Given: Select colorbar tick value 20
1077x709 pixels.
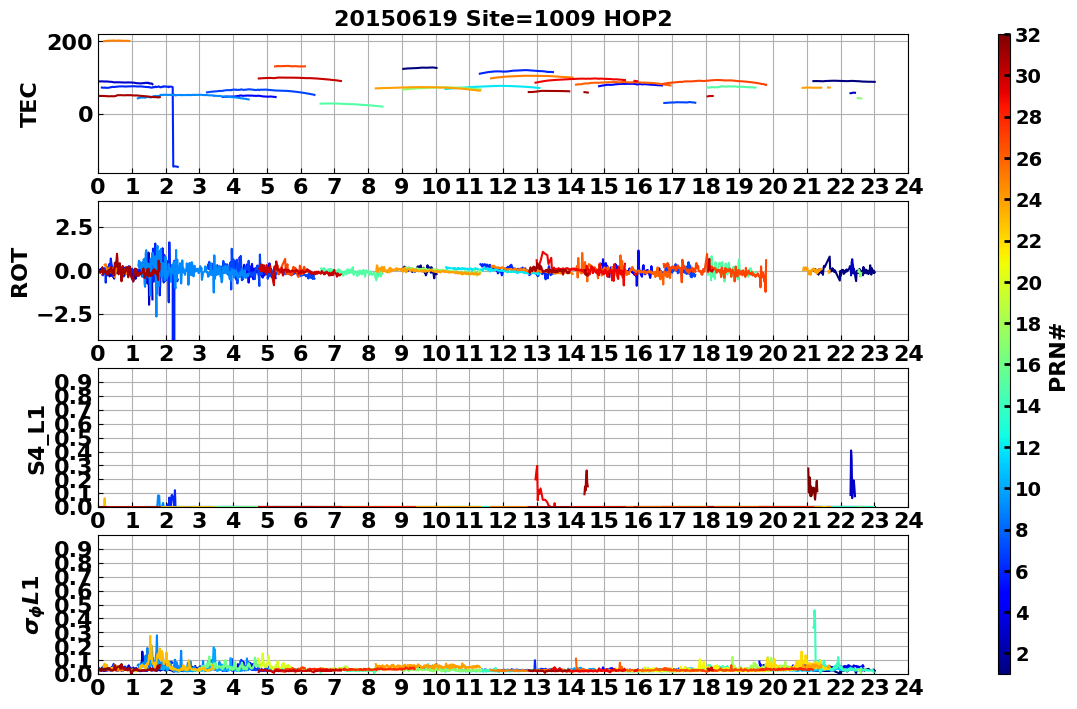Looking at the screenshot, I should tap(1028, 282).
